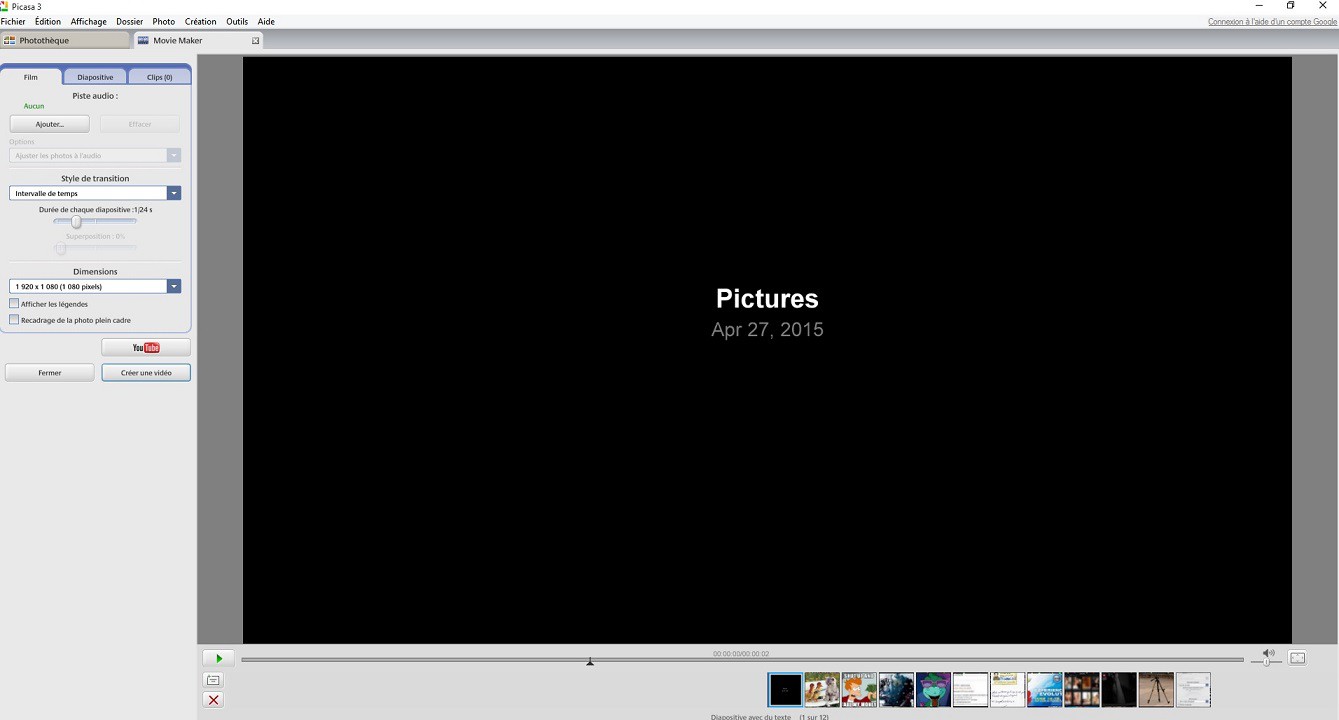The height and width of the screenshot is (720, 1339).
Task: Select the camera tripod thumbnail
Action: pos(1156,690)
